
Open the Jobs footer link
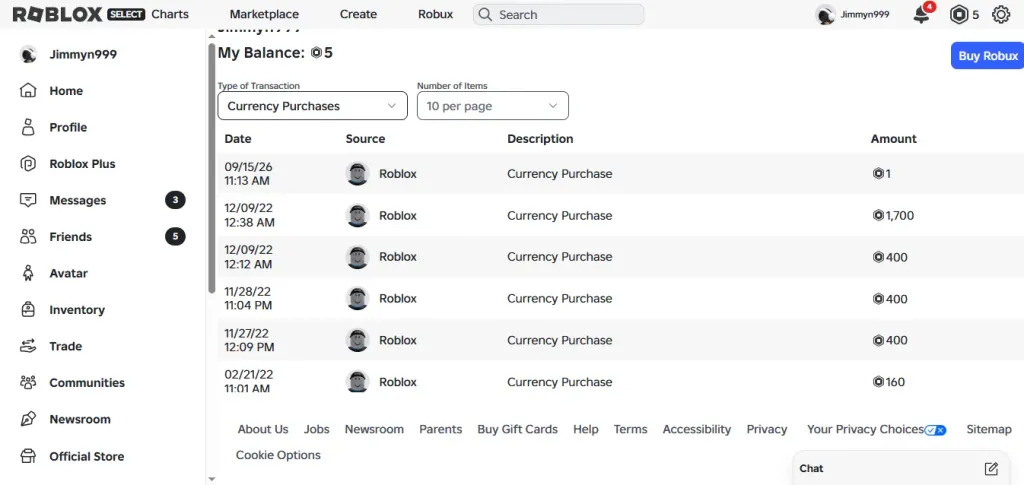tap(316, 430)
